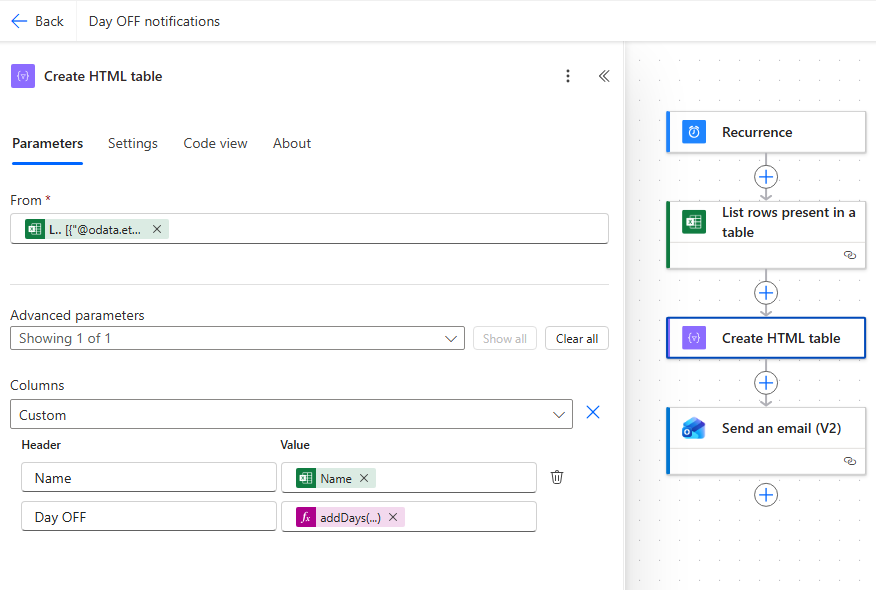
Task: Open the Columns Custom dropdown
Action: pyautogui.click(x=291, y=415)
